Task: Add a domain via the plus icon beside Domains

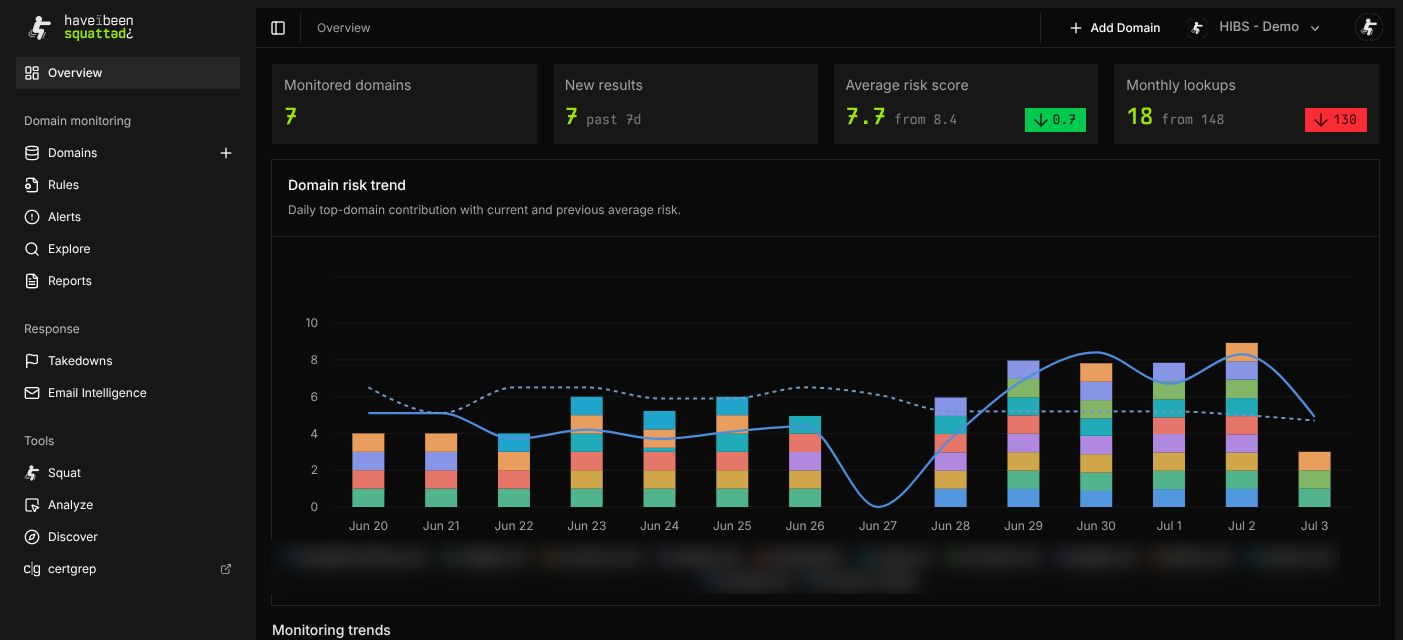Action: 226,153
